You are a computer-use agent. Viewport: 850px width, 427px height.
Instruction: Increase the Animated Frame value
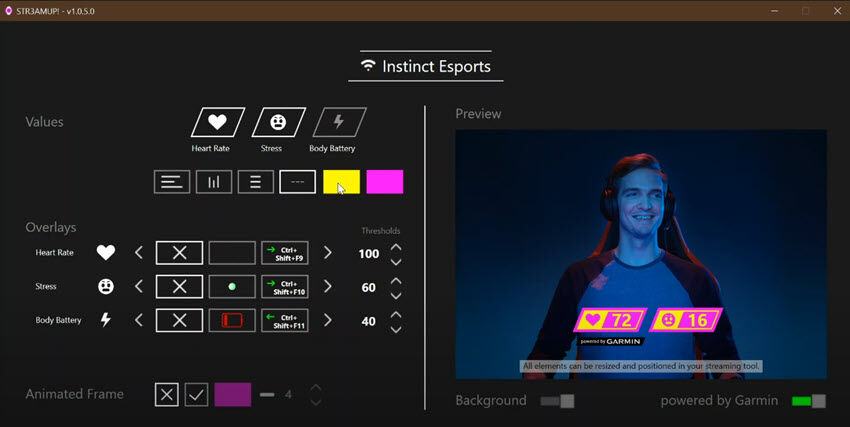click(315, 388)
